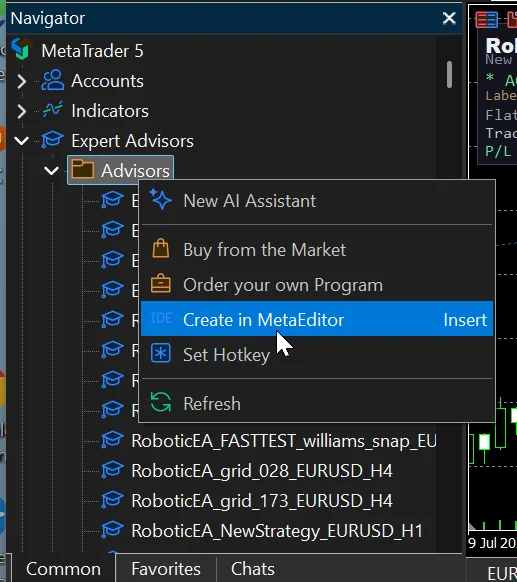The width and height of the screenshot is (517, 582).
Task: Expand the Indicators tree node
Action: [x=22, y=111]
